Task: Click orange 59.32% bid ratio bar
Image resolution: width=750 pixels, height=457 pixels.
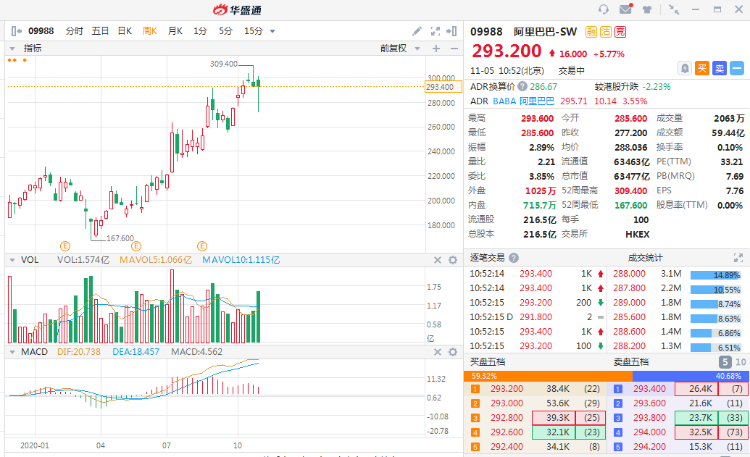Action: [x=548, y=376]
